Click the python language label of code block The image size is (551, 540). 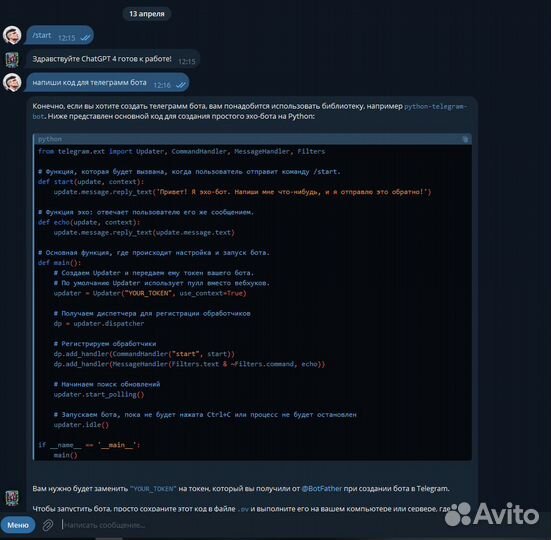50,139
